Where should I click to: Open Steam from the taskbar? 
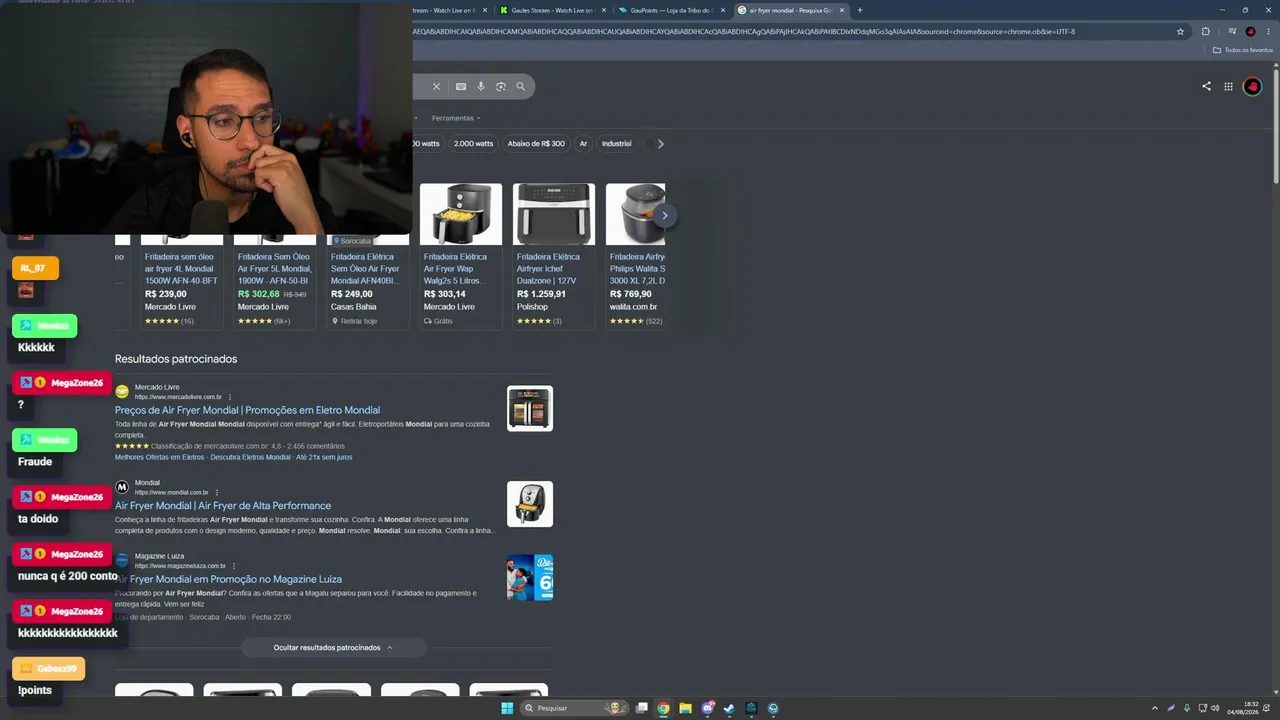[729, 708]
